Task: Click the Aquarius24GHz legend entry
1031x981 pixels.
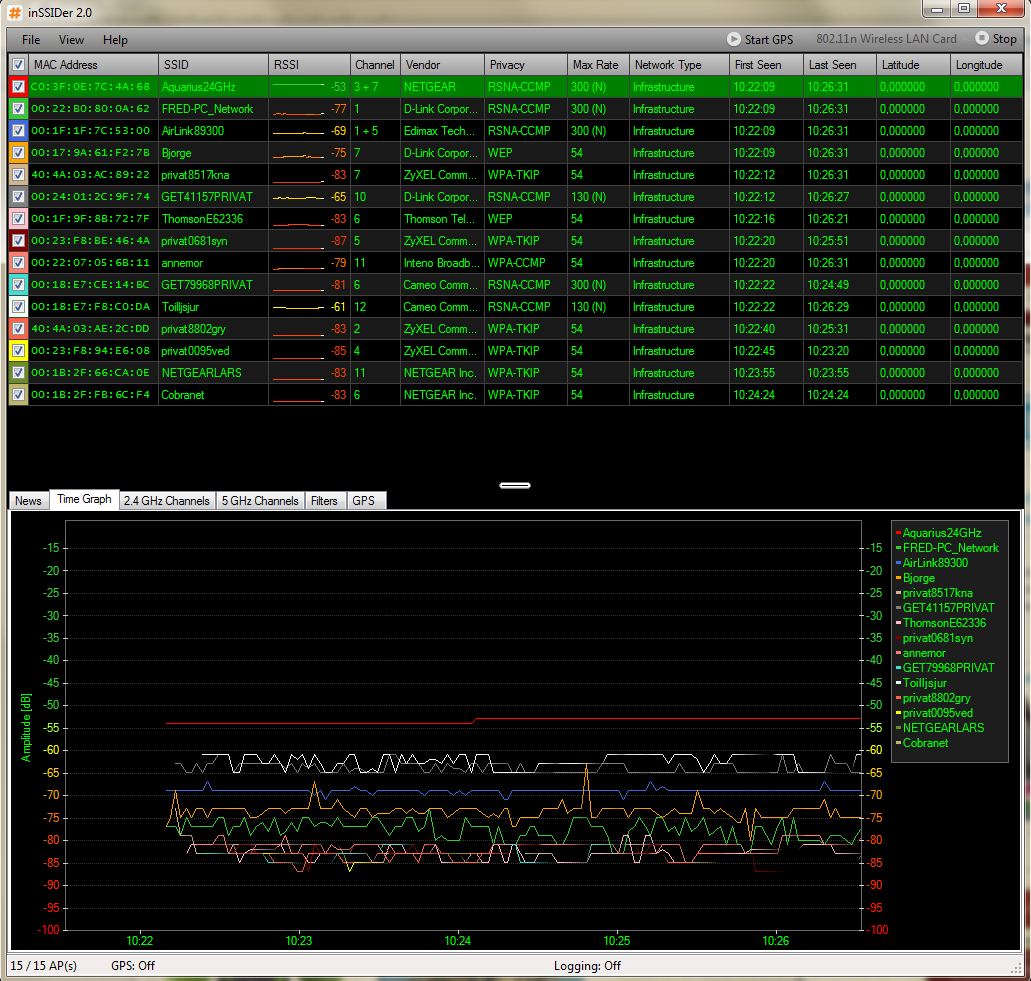Action: (x=939, y=533)
